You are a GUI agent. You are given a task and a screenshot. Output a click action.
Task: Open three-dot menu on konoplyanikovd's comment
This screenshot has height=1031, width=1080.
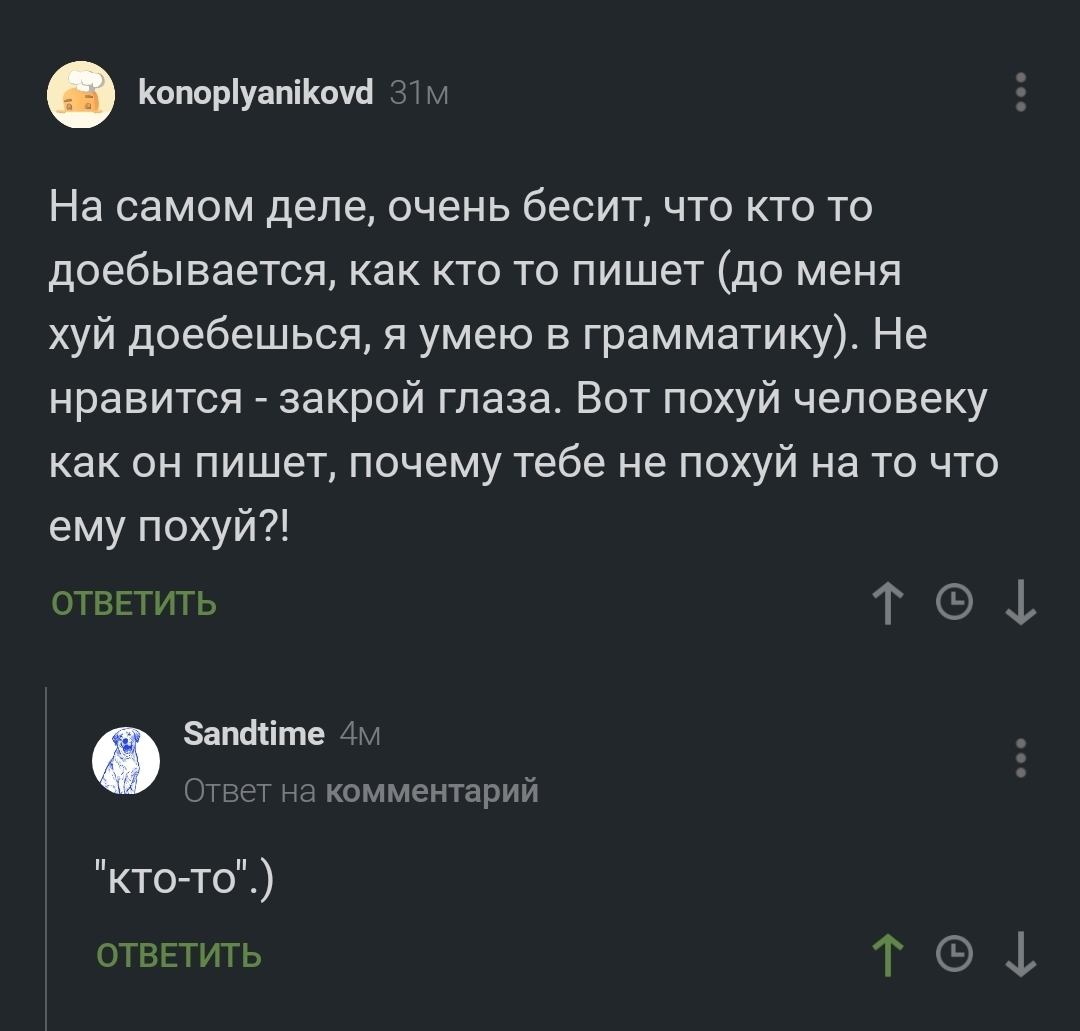point(1020,93)
